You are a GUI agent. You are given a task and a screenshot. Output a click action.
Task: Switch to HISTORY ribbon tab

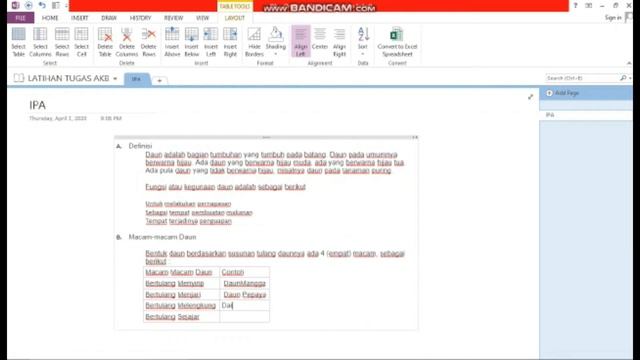[x=140, y=18]
